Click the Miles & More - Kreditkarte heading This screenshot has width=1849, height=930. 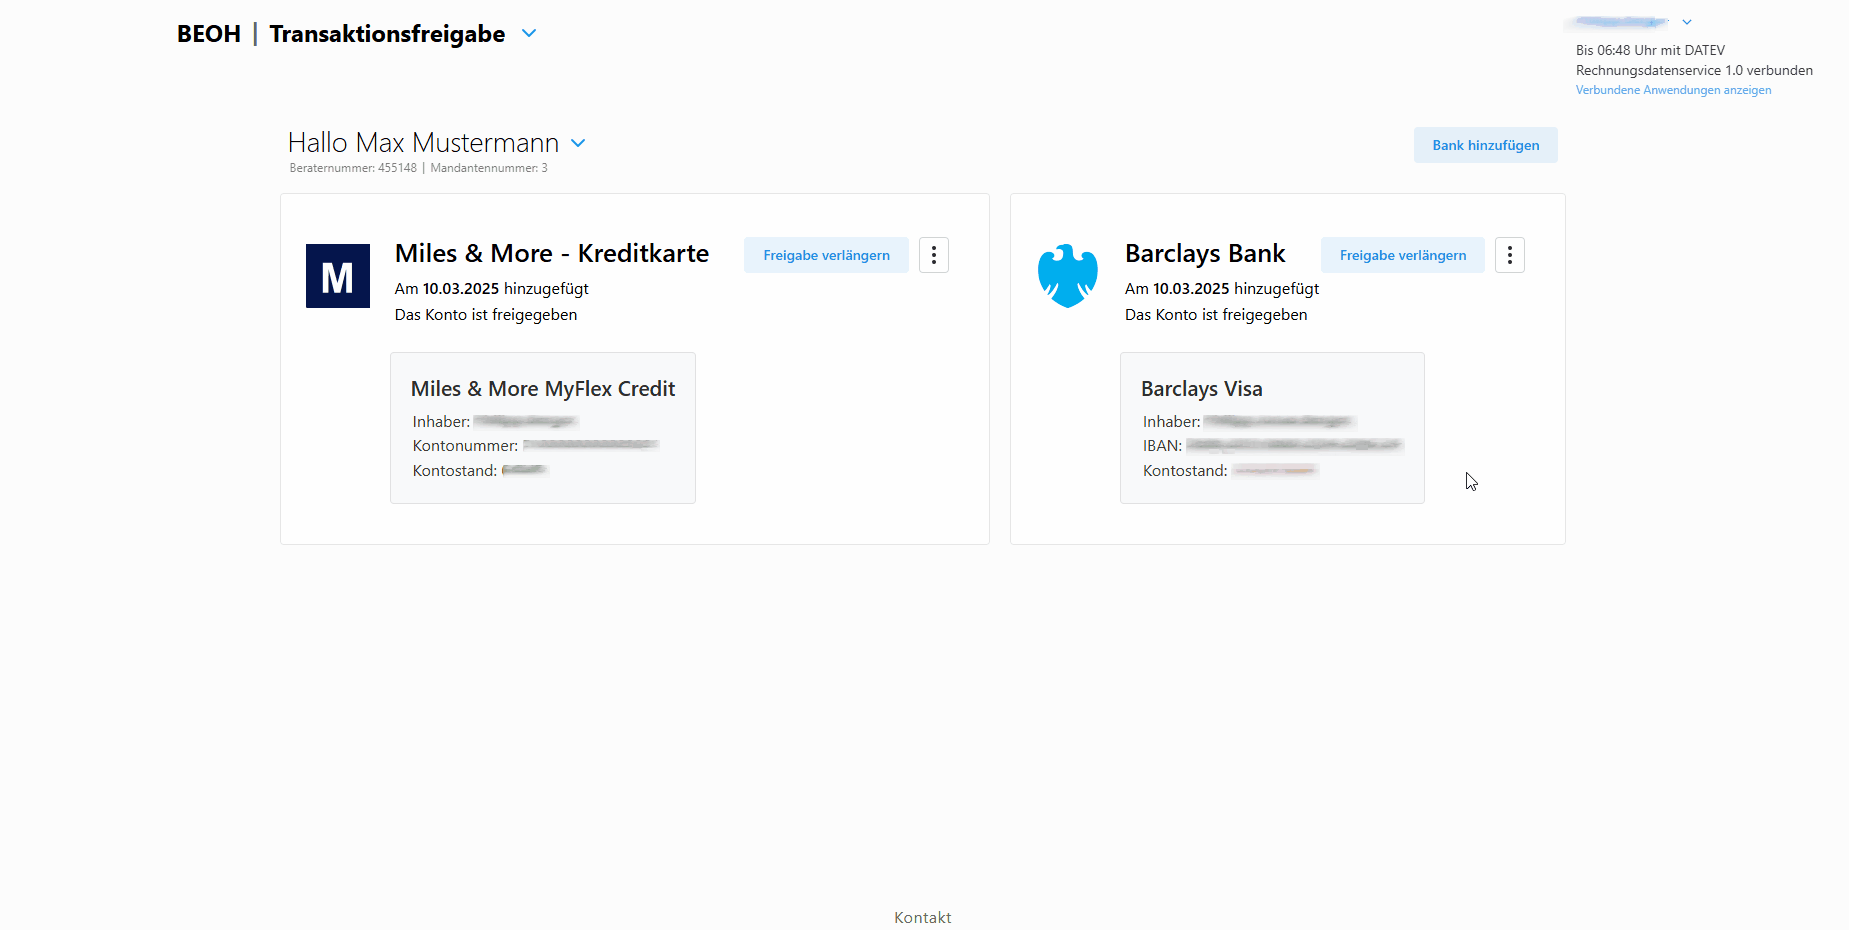point(552,253)
